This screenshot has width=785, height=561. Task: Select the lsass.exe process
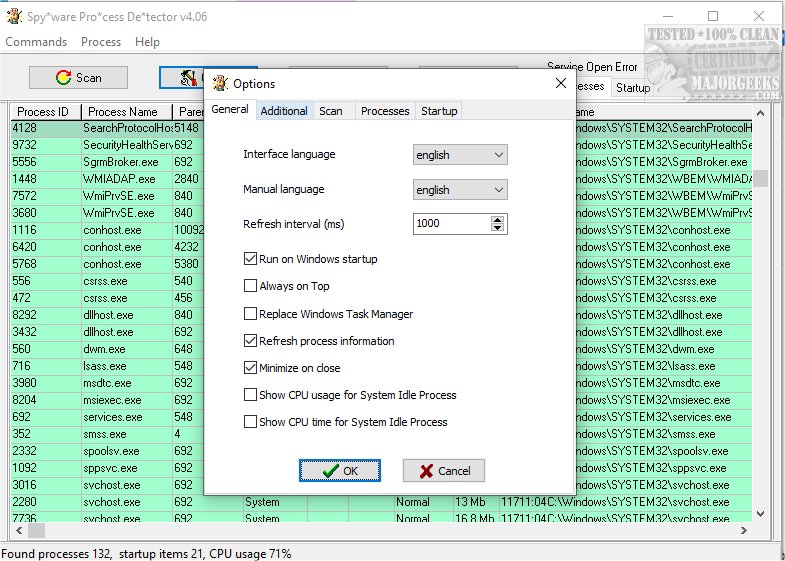pos(105,366)
